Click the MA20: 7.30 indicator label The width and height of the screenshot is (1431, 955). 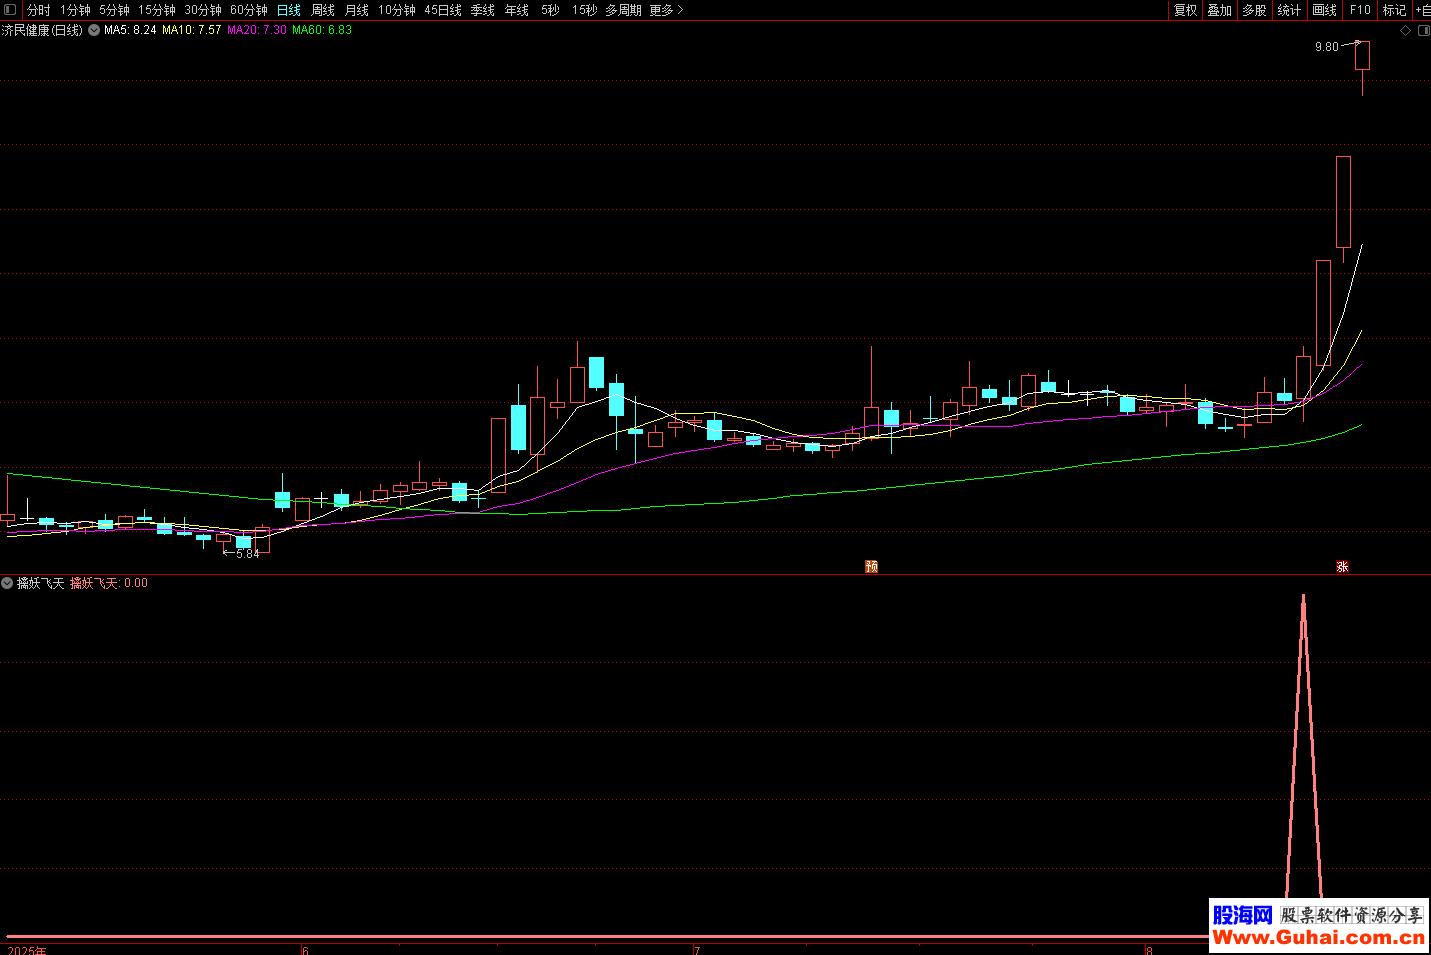pyautogui.click(x=257, y=30)
